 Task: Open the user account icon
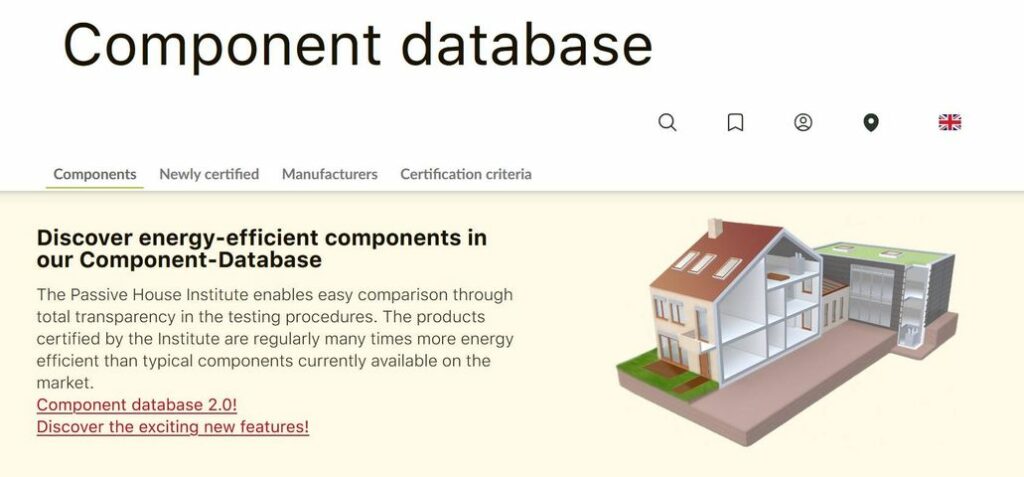803,123
